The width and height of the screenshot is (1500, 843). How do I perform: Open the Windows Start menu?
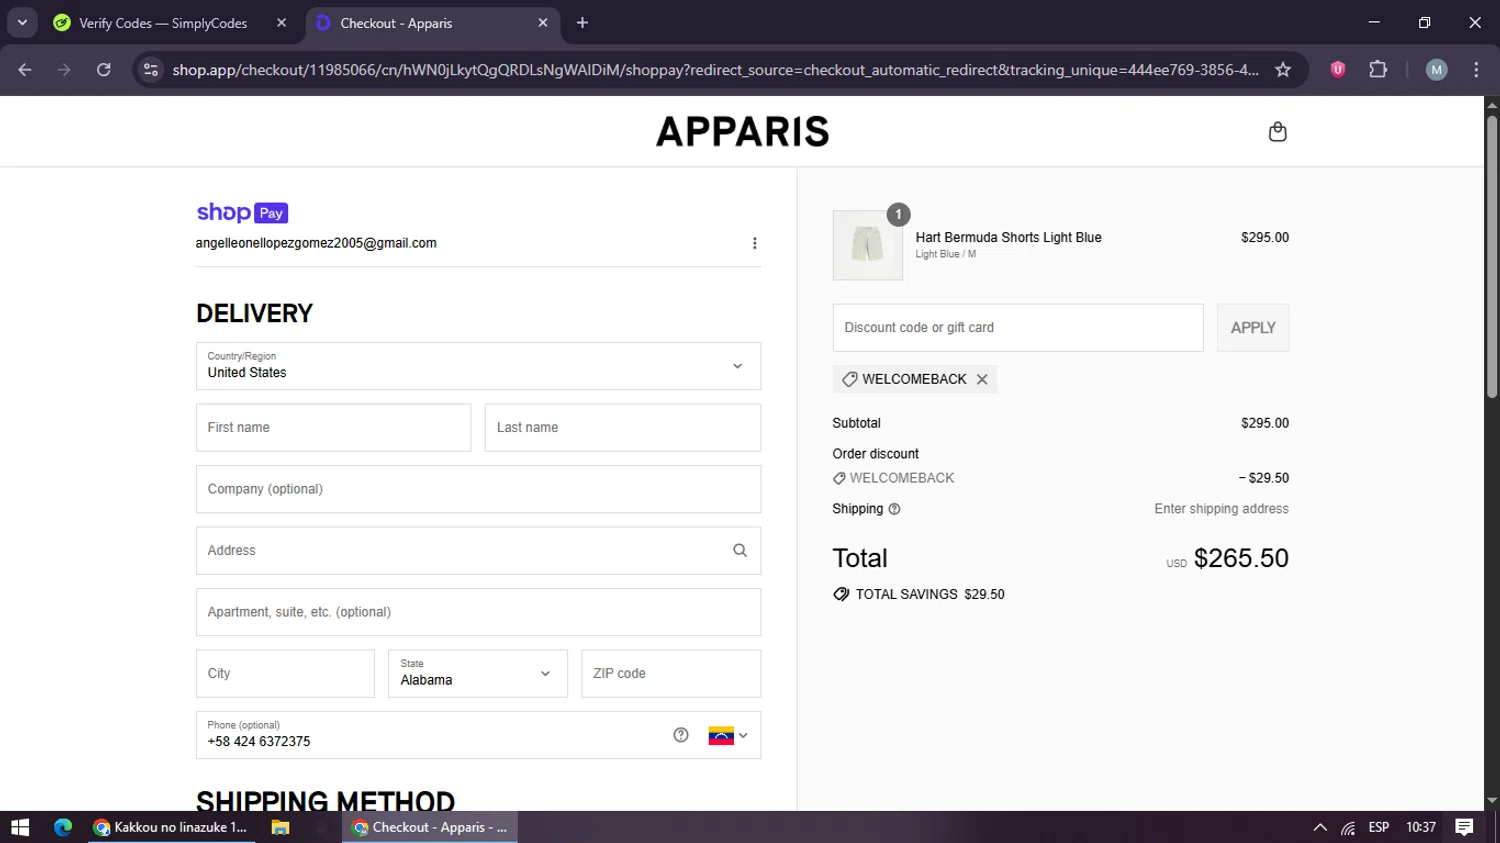[20, 827]
